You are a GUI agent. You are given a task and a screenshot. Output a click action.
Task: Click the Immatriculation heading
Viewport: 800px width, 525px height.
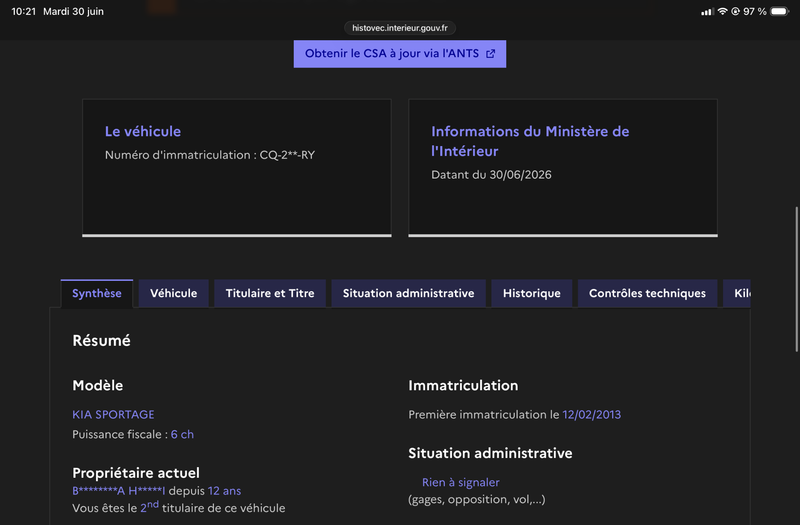pyautogui.click(x=463, y=385)
